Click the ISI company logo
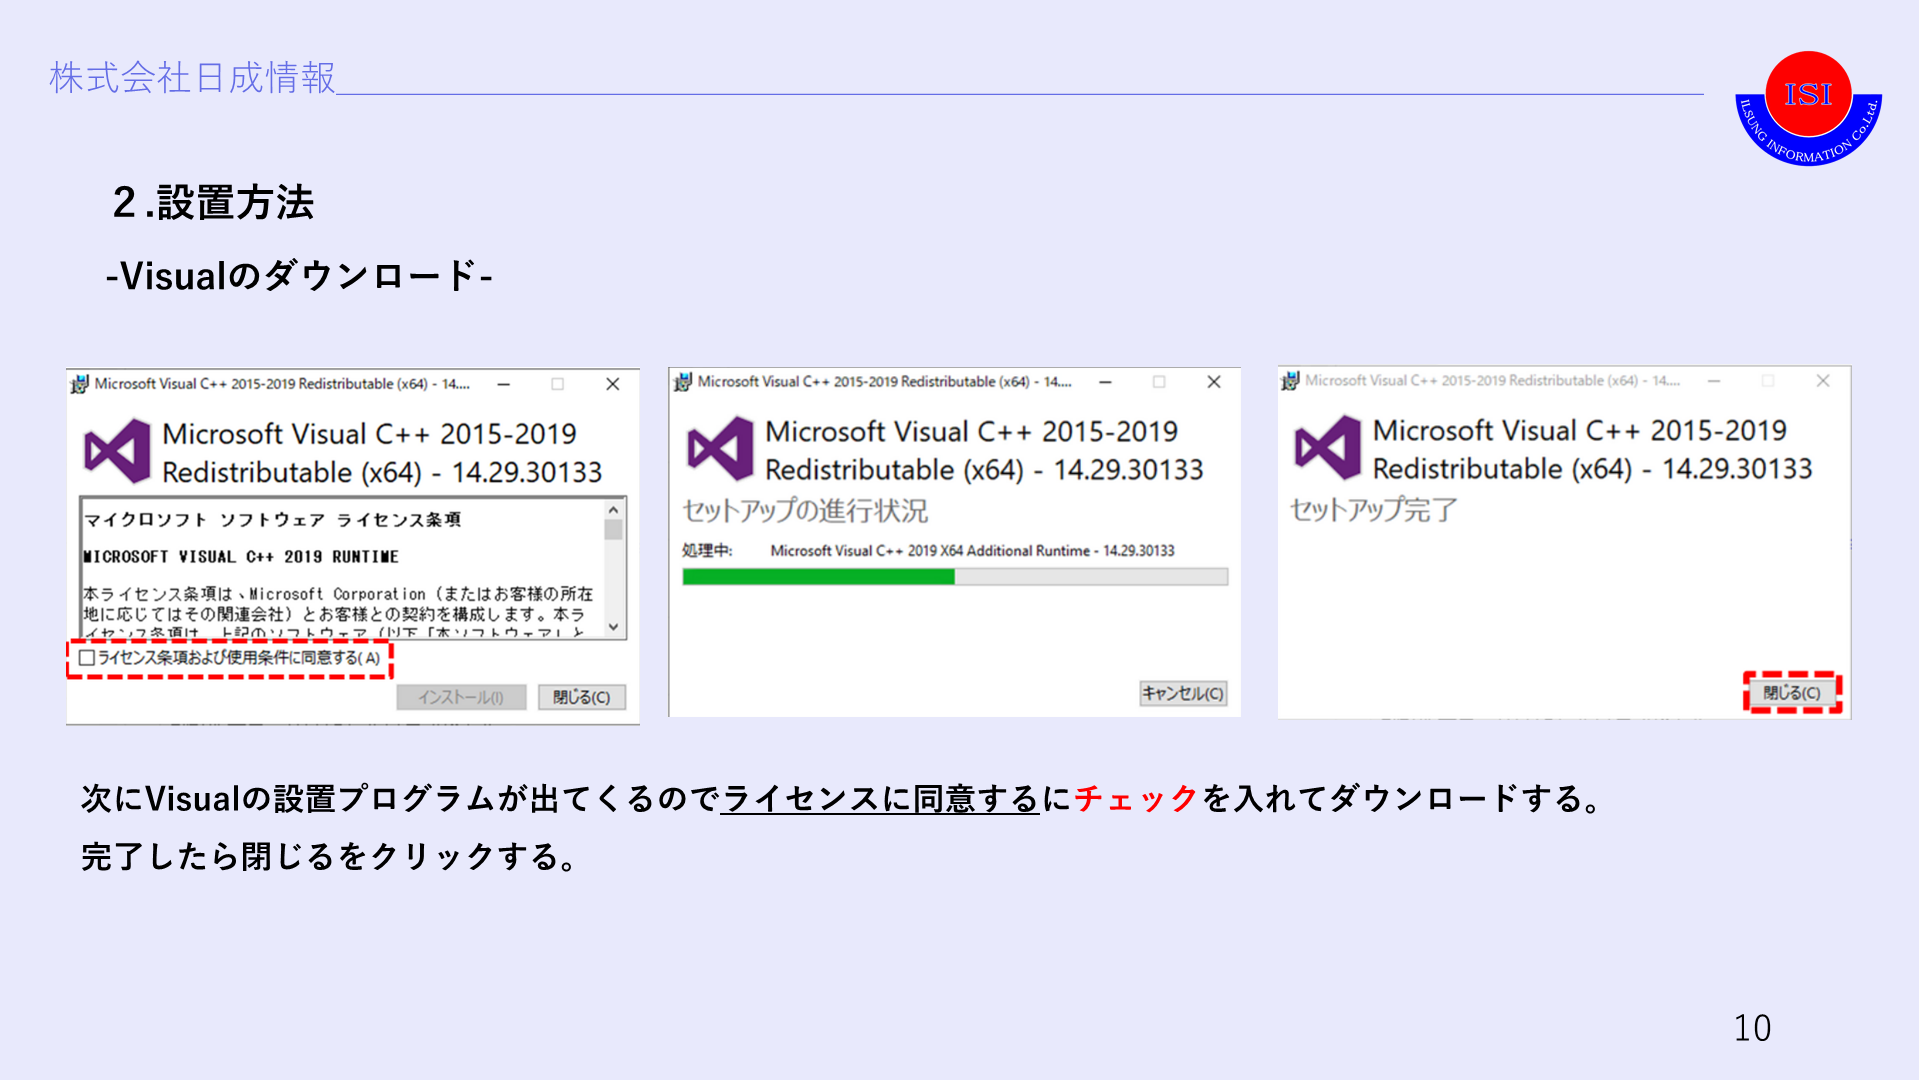Screen dimensions: 1919x1080 (1808, 108)
